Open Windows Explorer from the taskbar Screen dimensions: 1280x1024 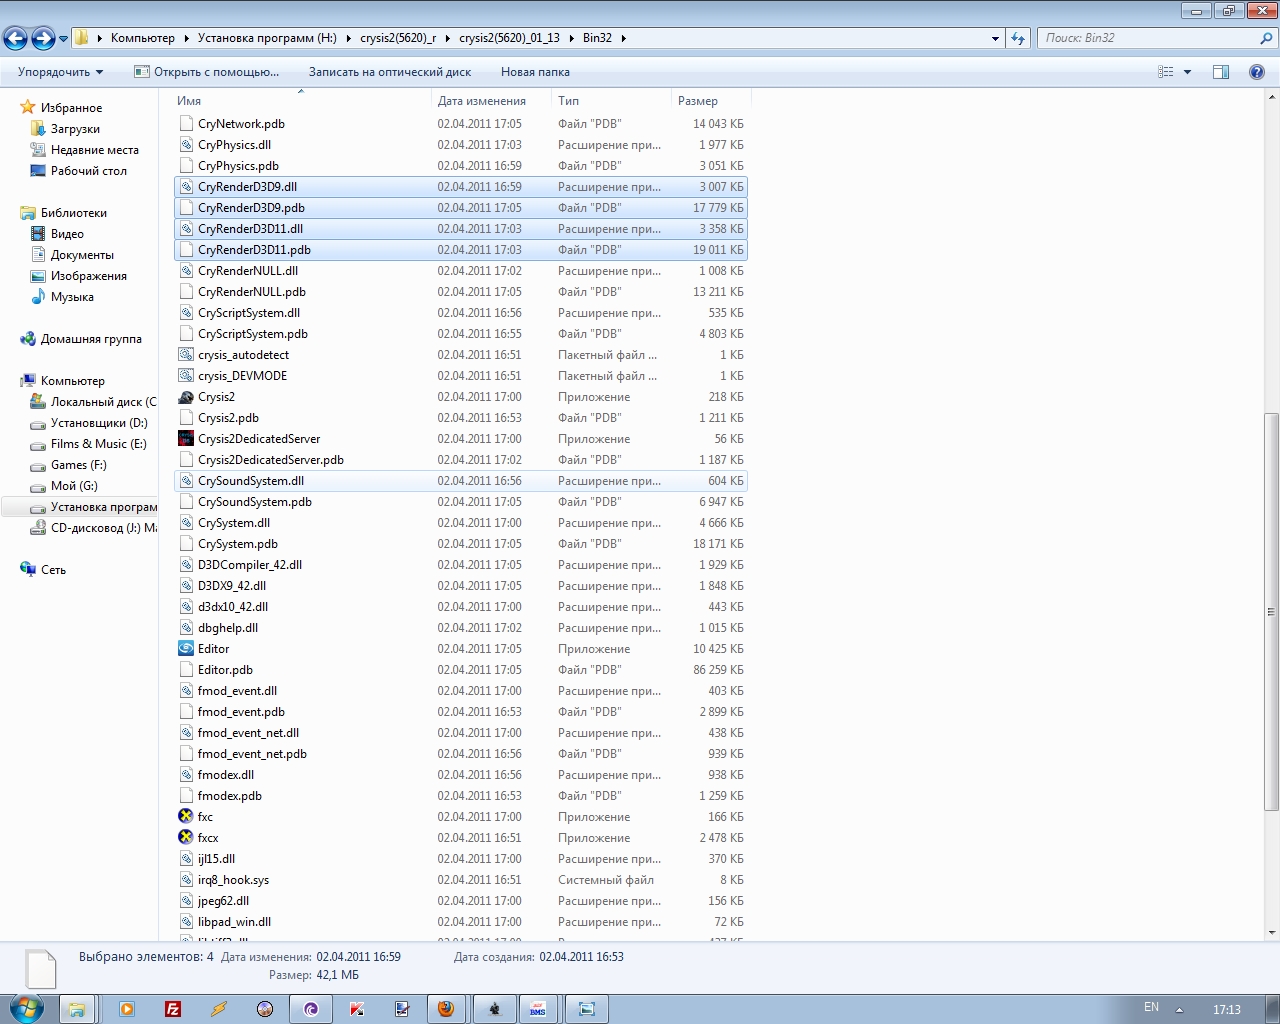point(77,1009)
